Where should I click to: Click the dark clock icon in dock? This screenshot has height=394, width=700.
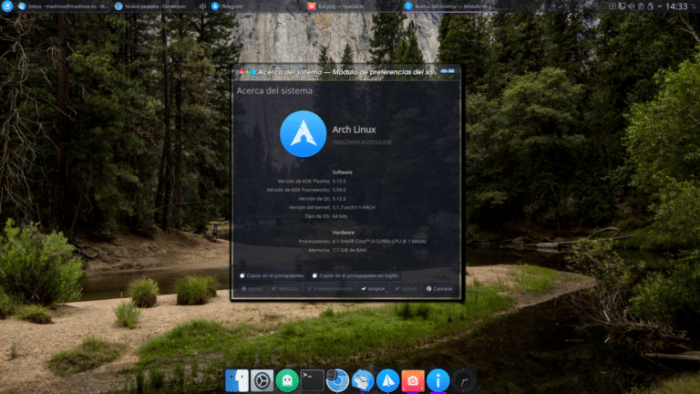coord(463,381)
